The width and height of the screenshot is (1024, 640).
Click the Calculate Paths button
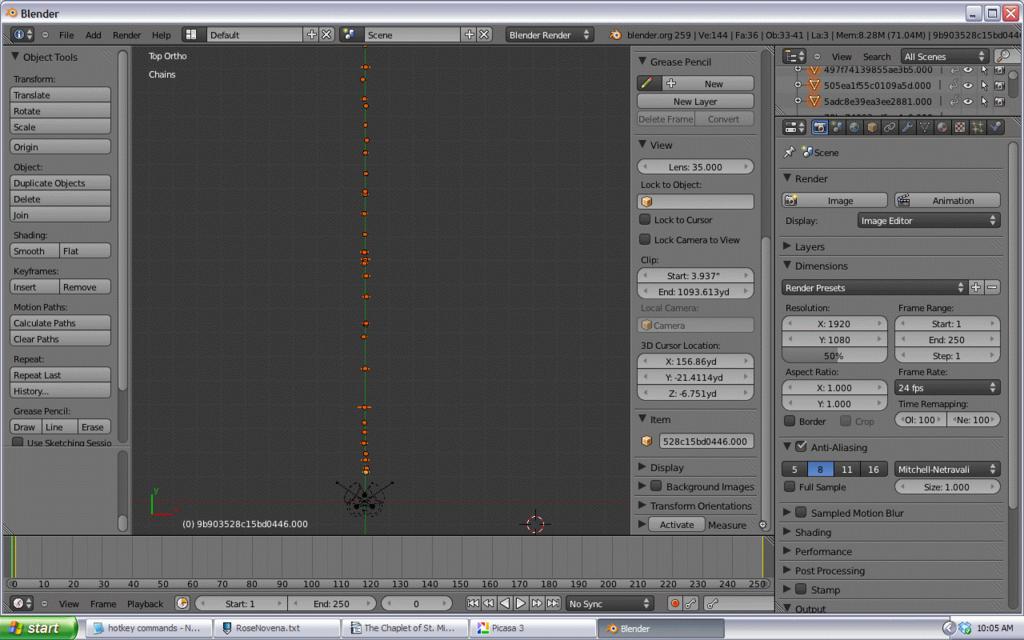tap(60, 323)
